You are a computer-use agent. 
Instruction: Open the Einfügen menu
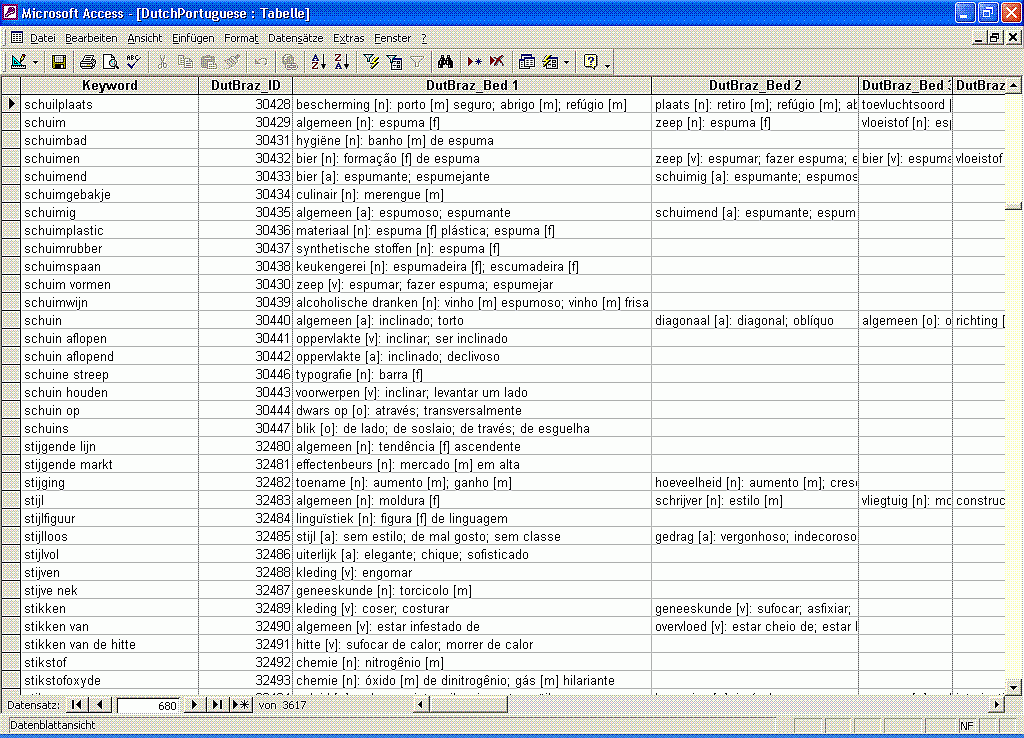pyautogui.click(x=193, y=38)
